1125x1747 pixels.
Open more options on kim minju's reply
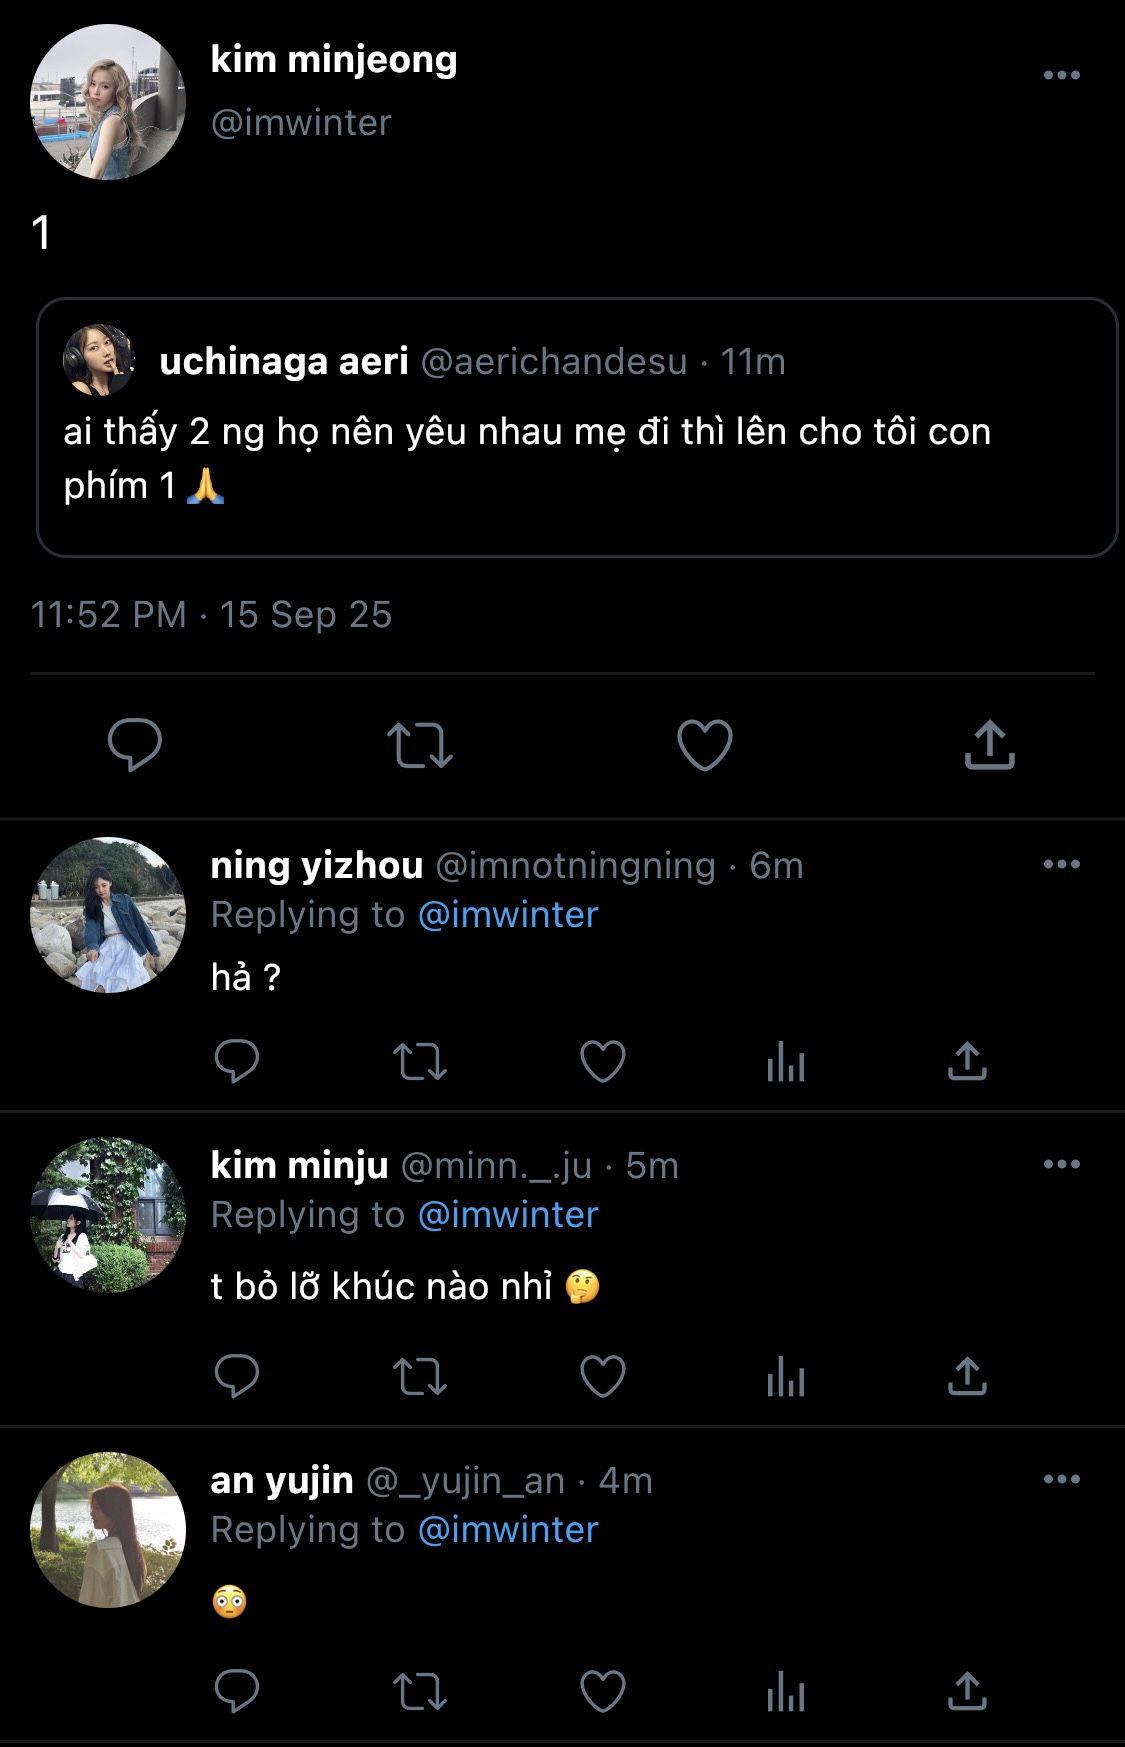click(1061, 1164)
